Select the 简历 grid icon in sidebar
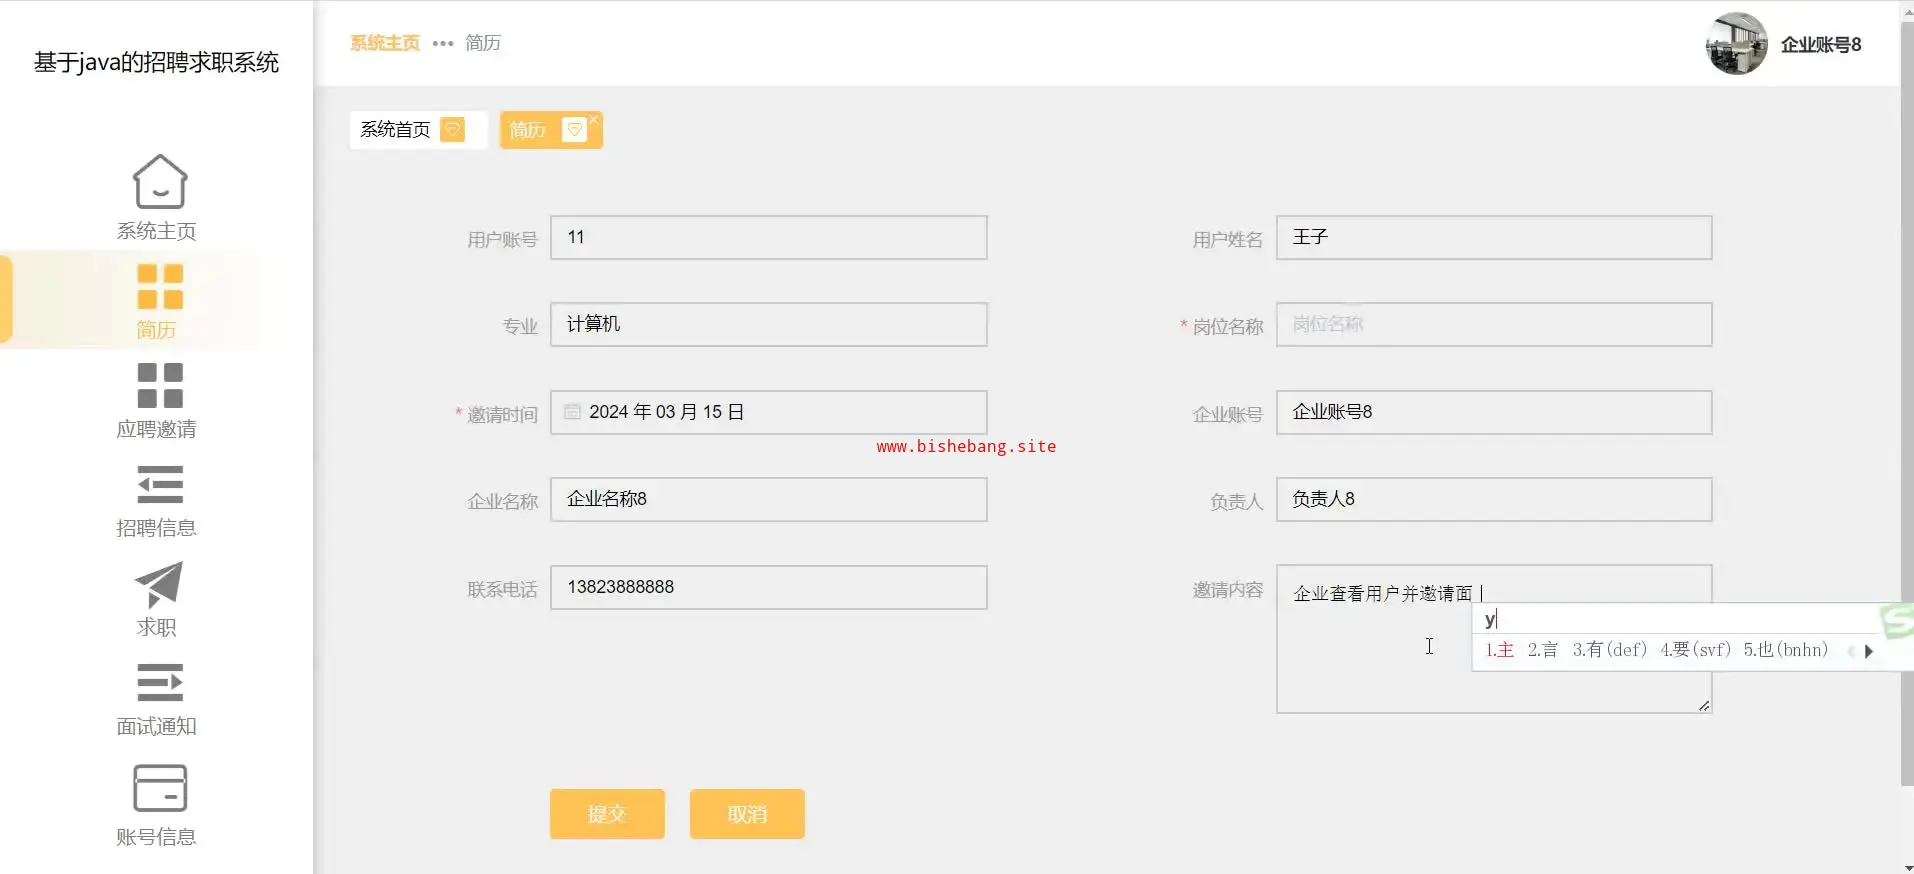Viewport: 1914px width, 874px height. 159,287
